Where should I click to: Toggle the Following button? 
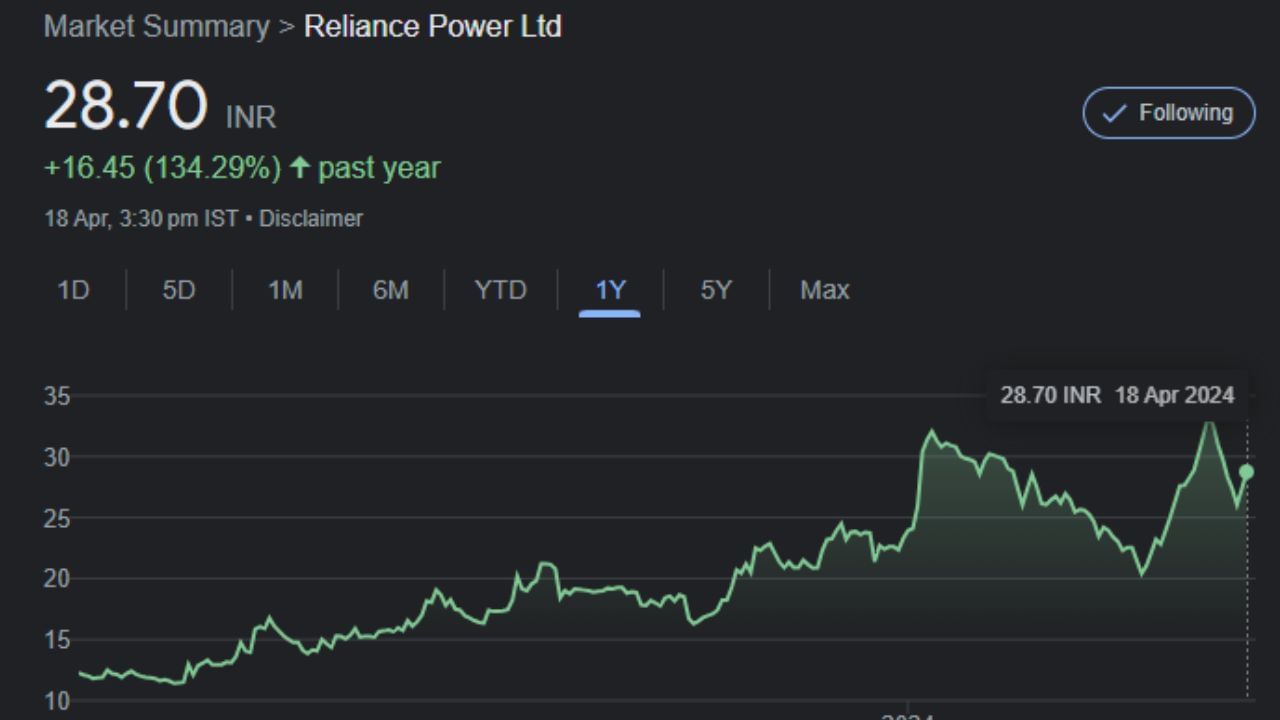click(1169, 113)
